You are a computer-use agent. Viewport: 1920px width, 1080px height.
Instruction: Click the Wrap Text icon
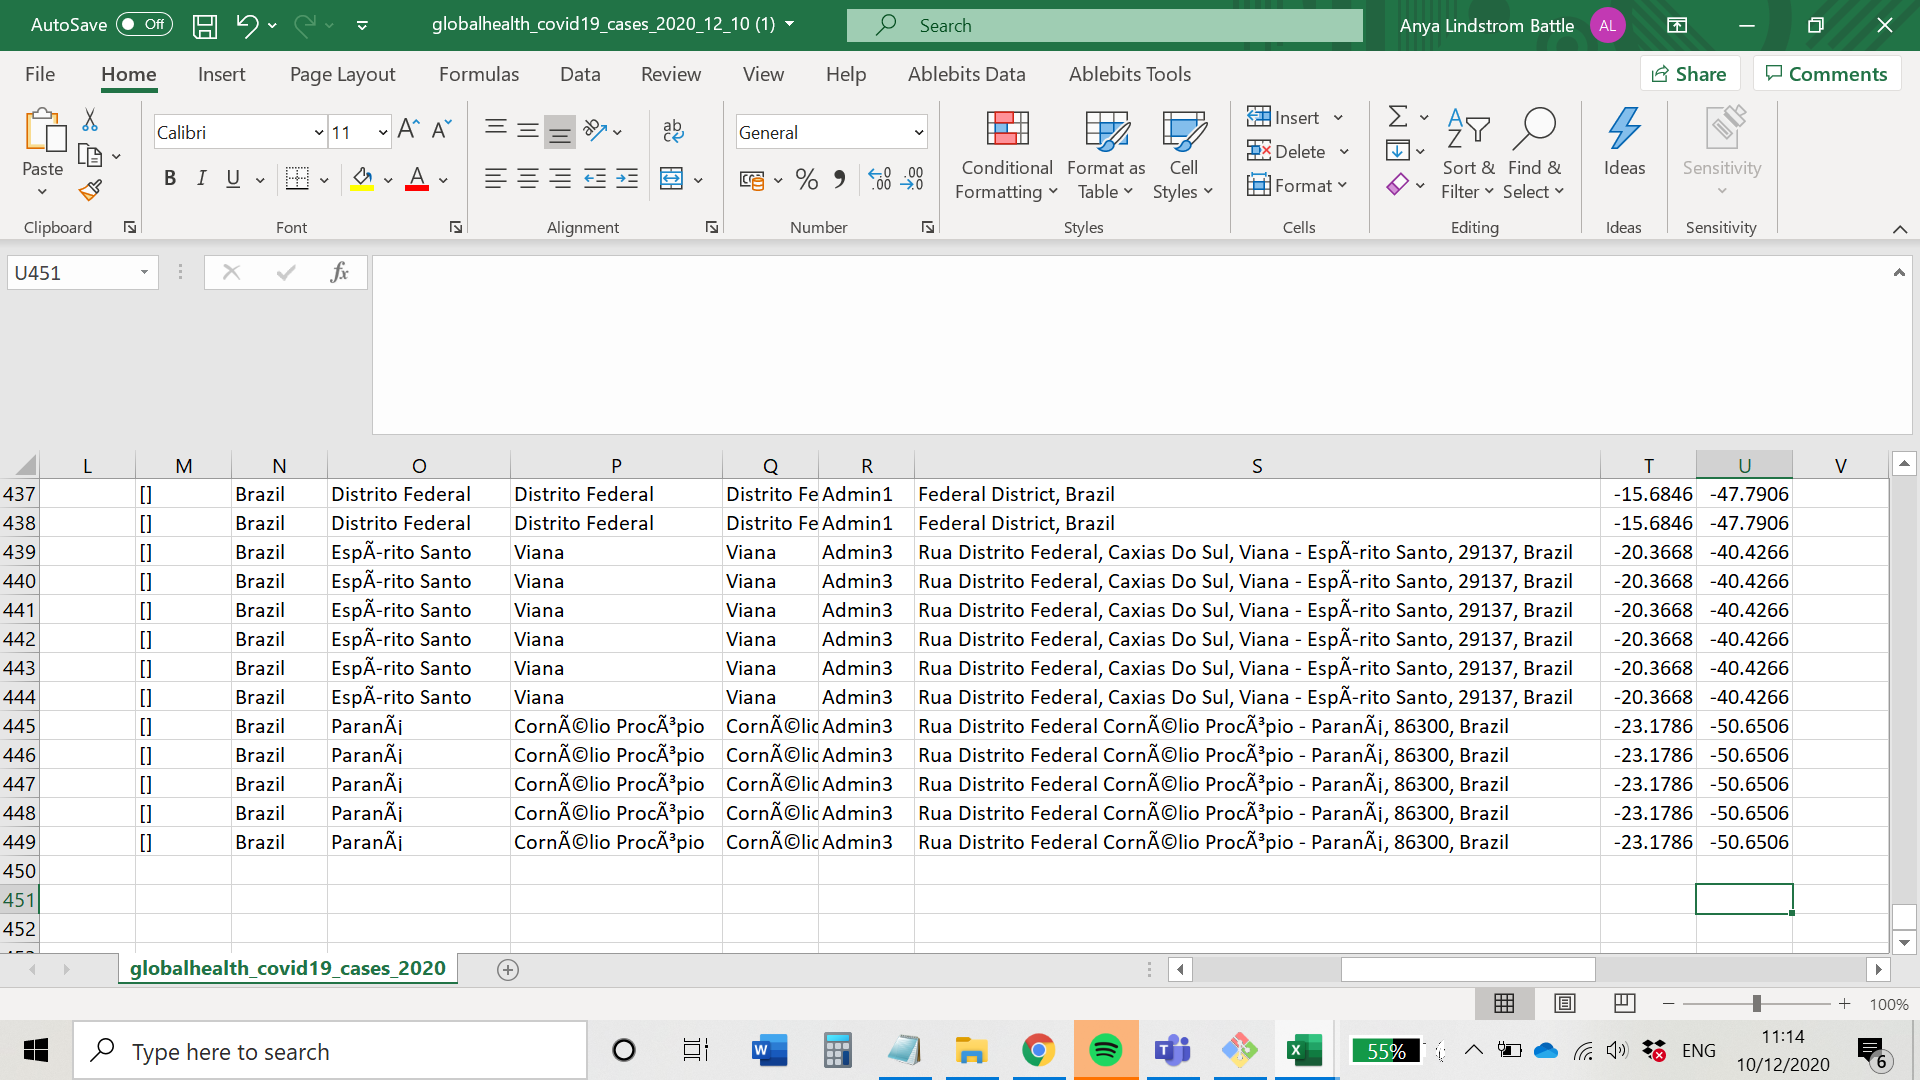point(673,131)
